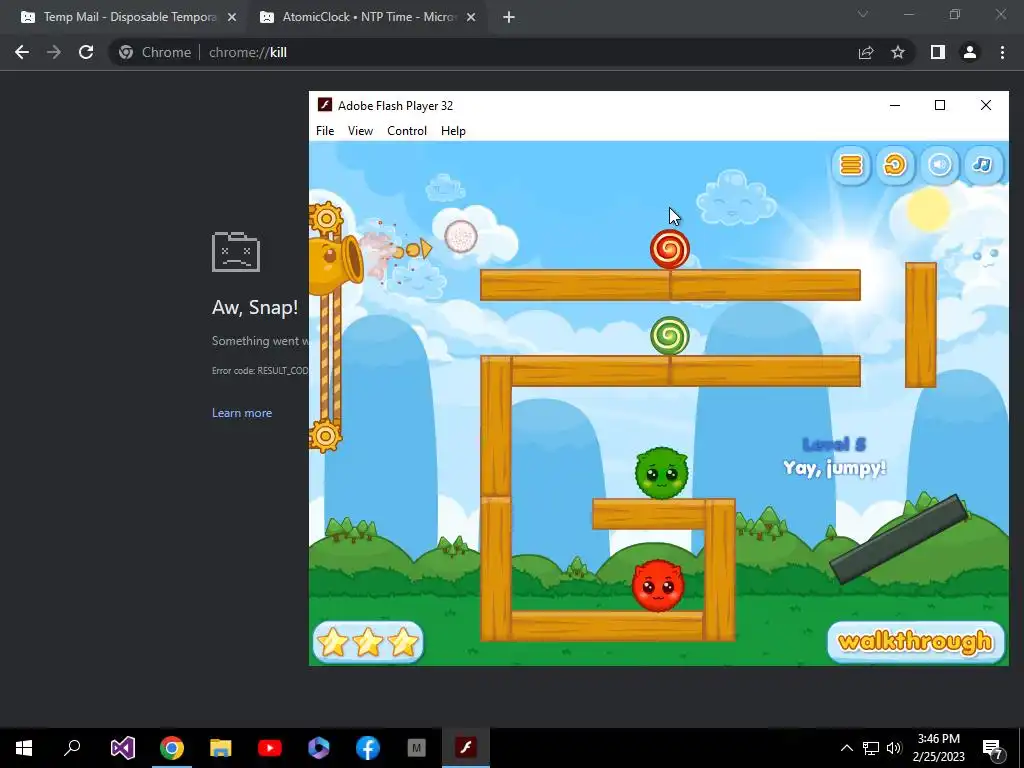
Task: Click the red fuzzy monster
Action: click(x=658, y=586)
